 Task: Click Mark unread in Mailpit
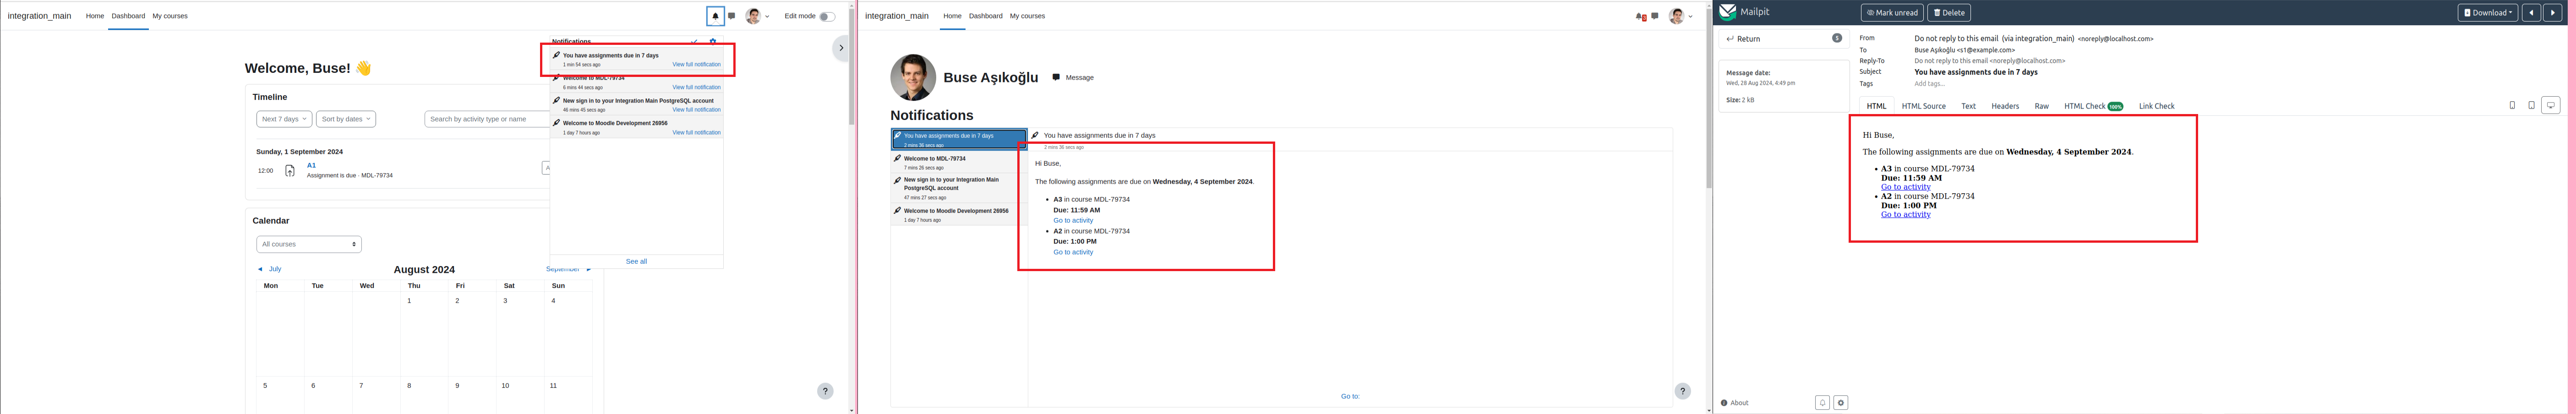(x=1893, y=13)
